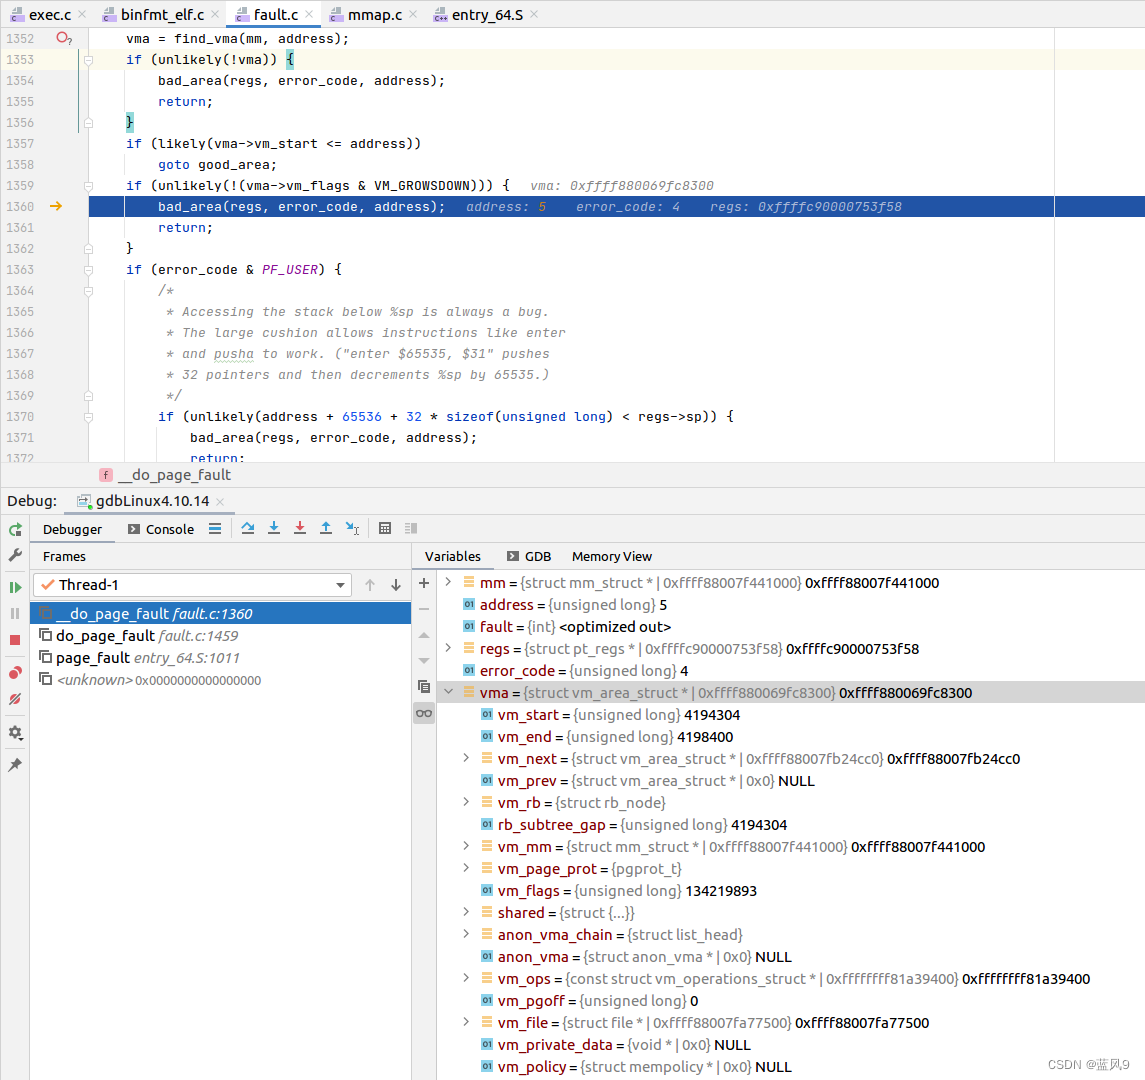Select the page_fault entry_64.S:1011 frame
Screen dimensions: 1145x1080
click(x=221, y=658)
